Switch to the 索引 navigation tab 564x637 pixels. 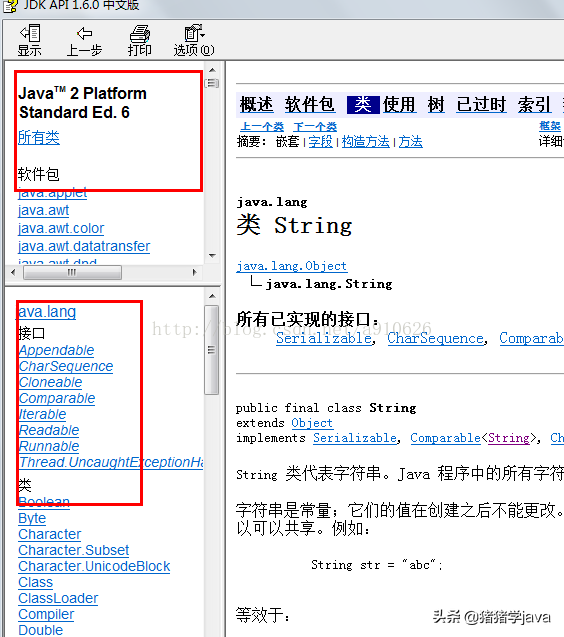[534, 105]
